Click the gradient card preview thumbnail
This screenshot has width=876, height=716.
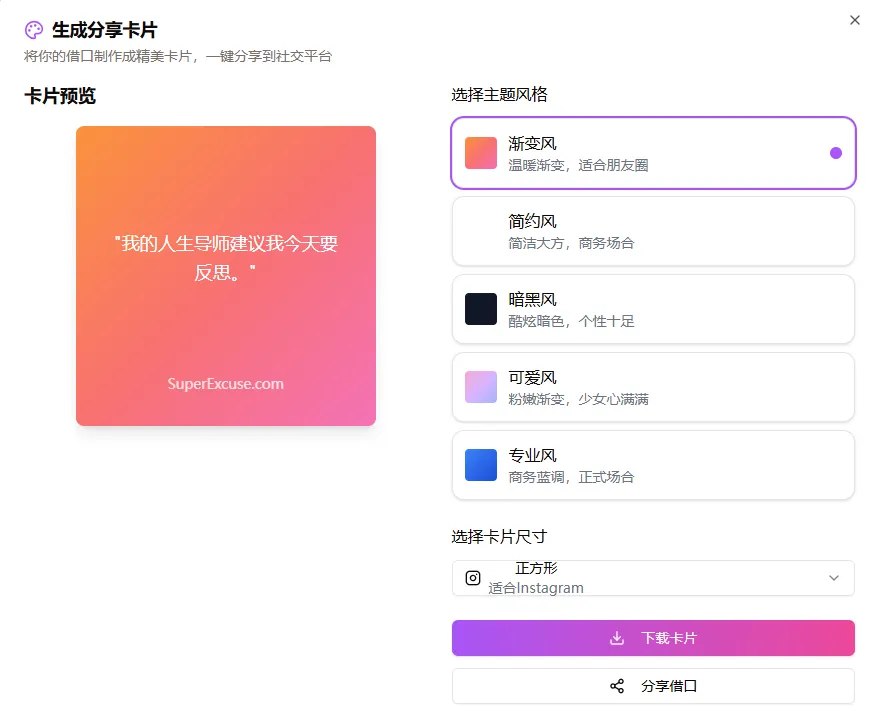click(x=225, y=274)
